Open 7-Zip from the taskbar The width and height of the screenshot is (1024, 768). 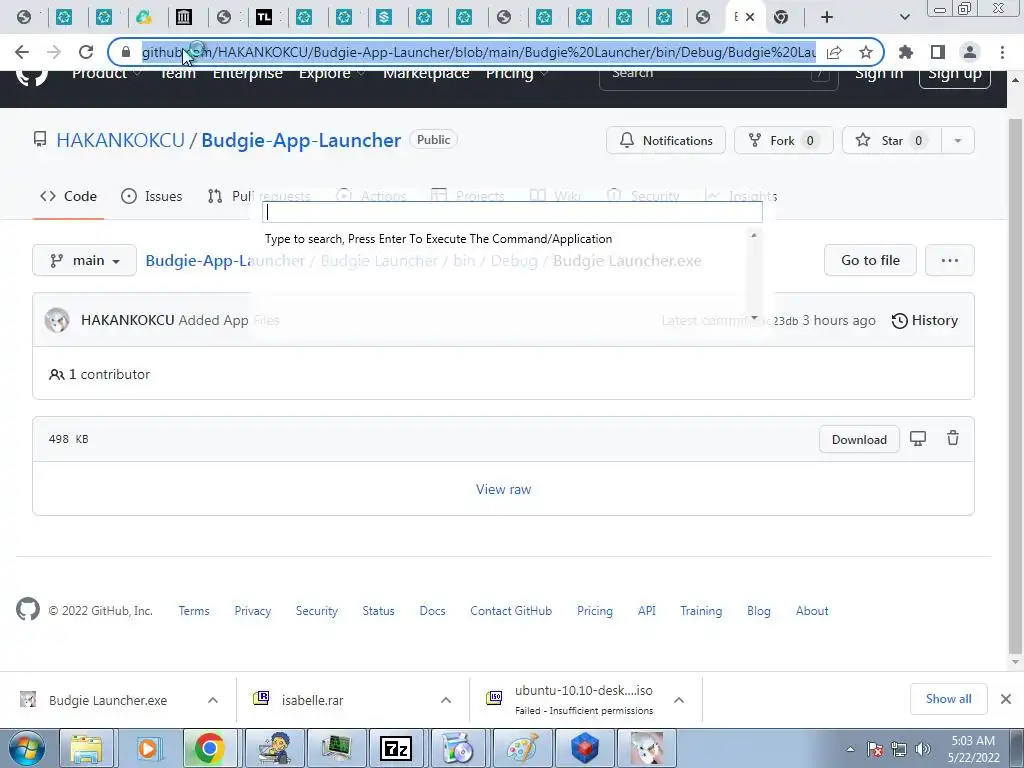pos(396,748)
